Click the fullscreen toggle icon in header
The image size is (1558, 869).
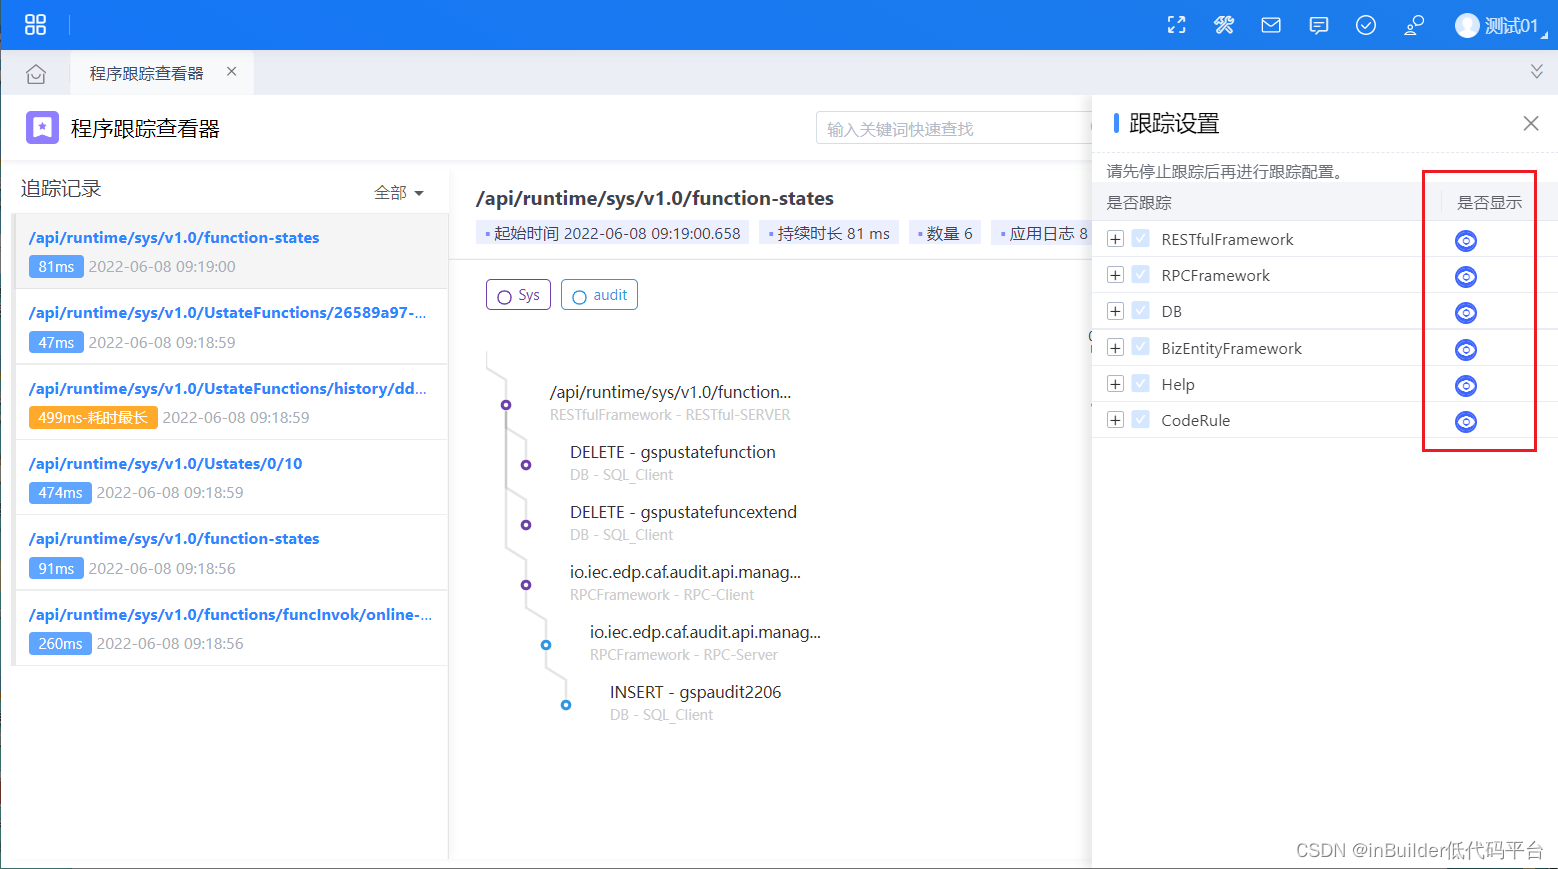[x=1177, y=26]
